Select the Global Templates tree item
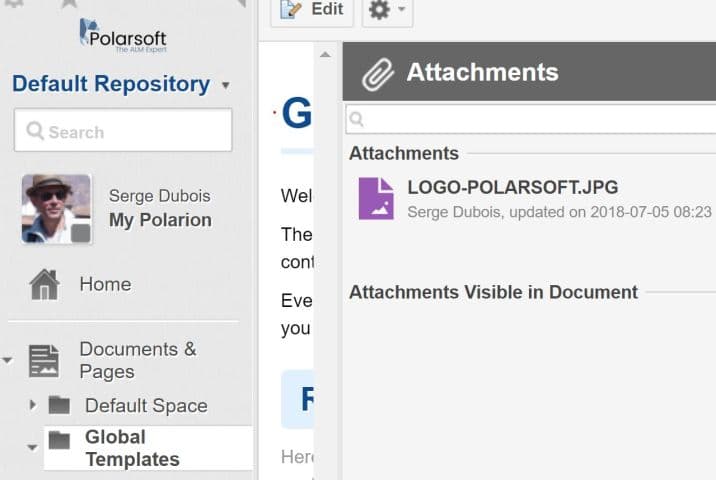Viewport: 716px width, 480px height. click(131, 448)
